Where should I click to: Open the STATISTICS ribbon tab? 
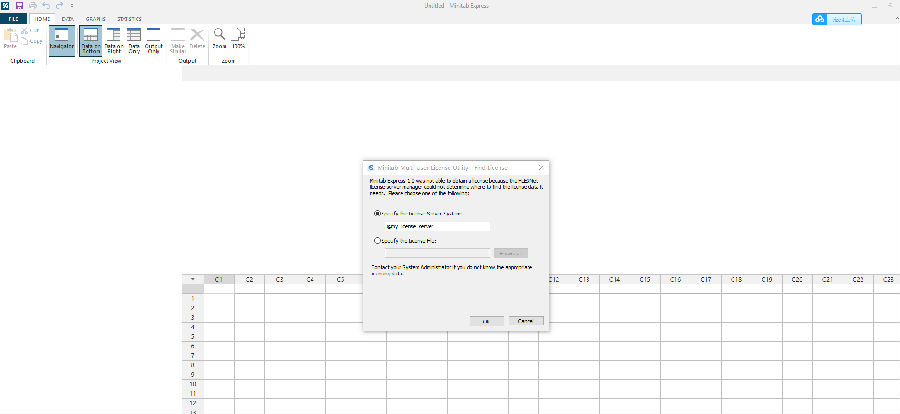point(129,19)
